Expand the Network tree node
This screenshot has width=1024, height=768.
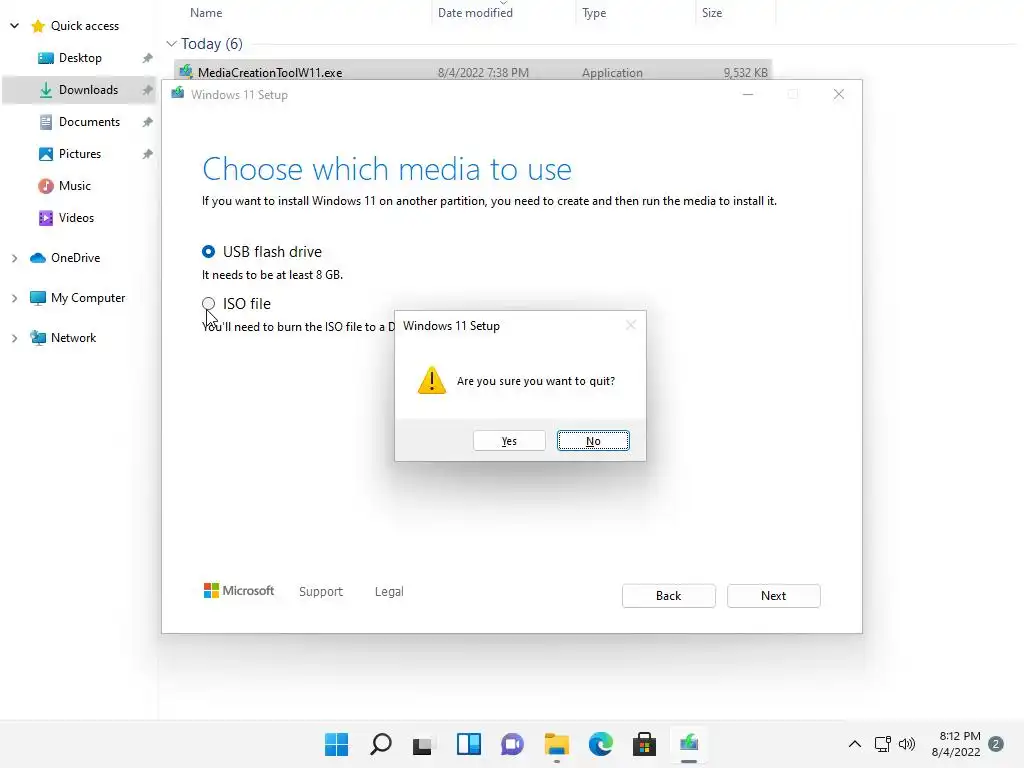pos(14,338)
